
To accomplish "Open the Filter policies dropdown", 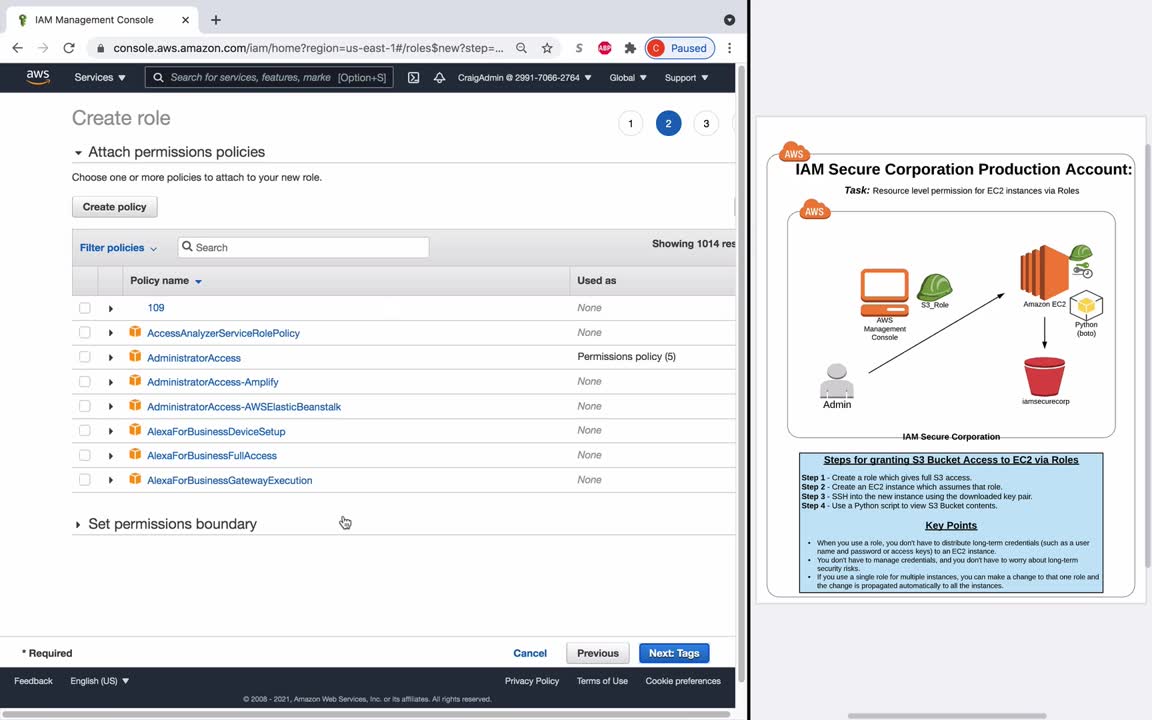I will pos(118,248).
